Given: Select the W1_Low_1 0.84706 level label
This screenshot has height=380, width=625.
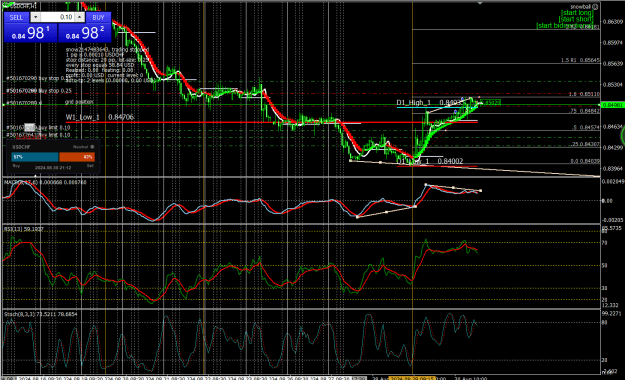Looking at the screenshot, I should click(x=100, y=117).
